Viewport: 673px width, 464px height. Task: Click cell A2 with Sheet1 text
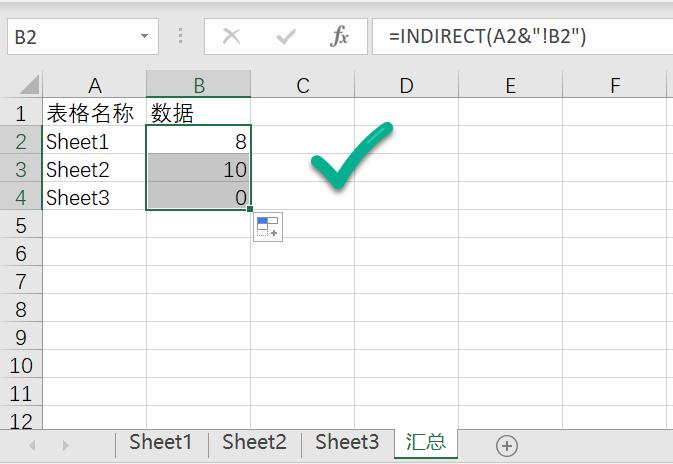[x=94, y=141]
